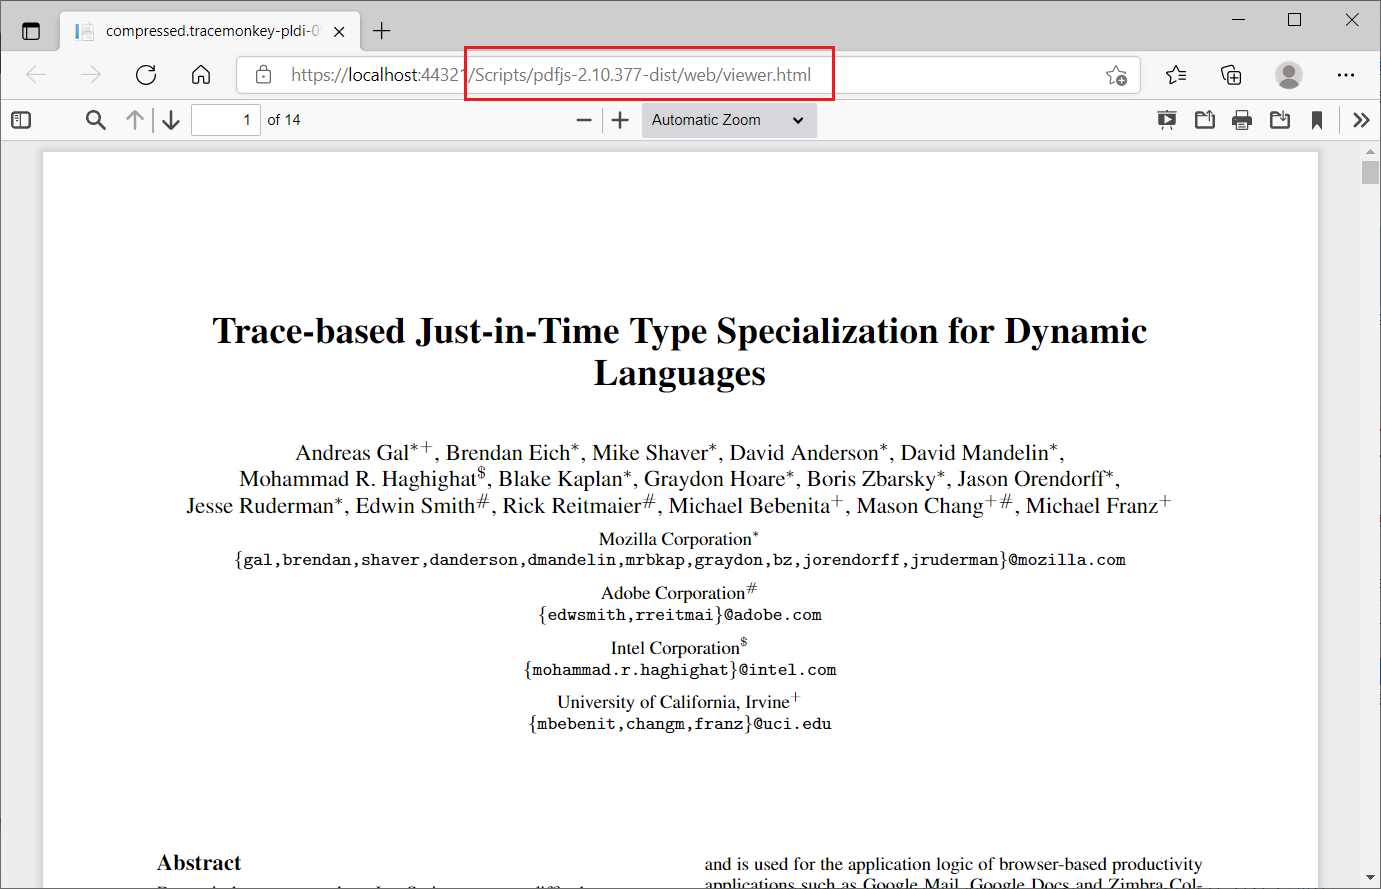Open the browser settings menu
This screenshot has width=1381, height=889.
point(1346,75)
